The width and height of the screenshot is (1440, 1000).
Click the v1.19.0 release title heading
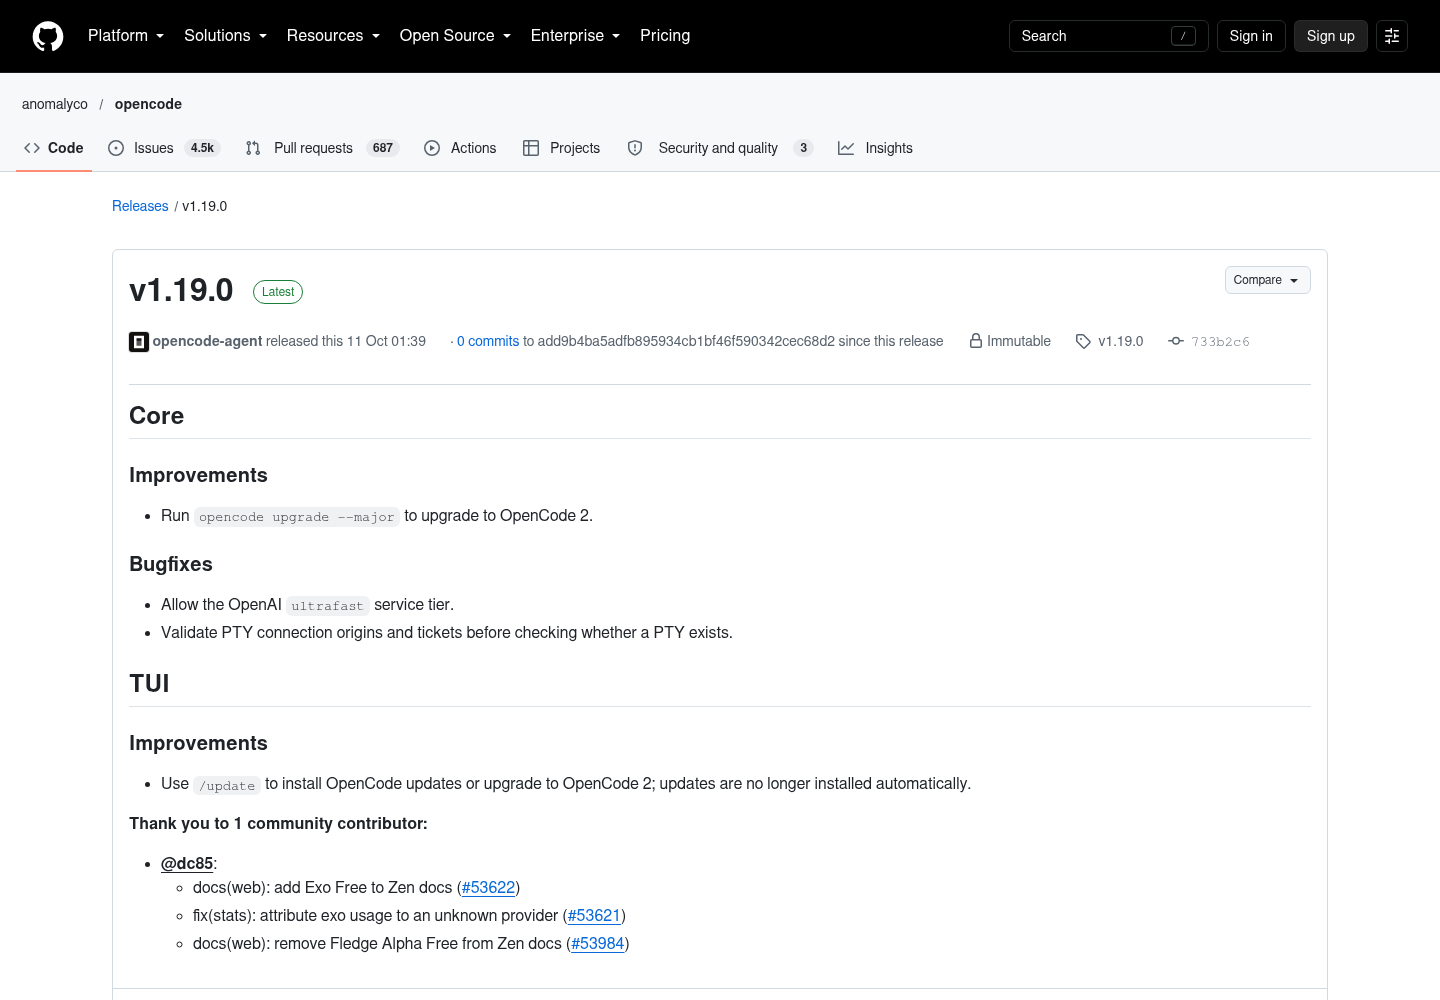[181, 290]
